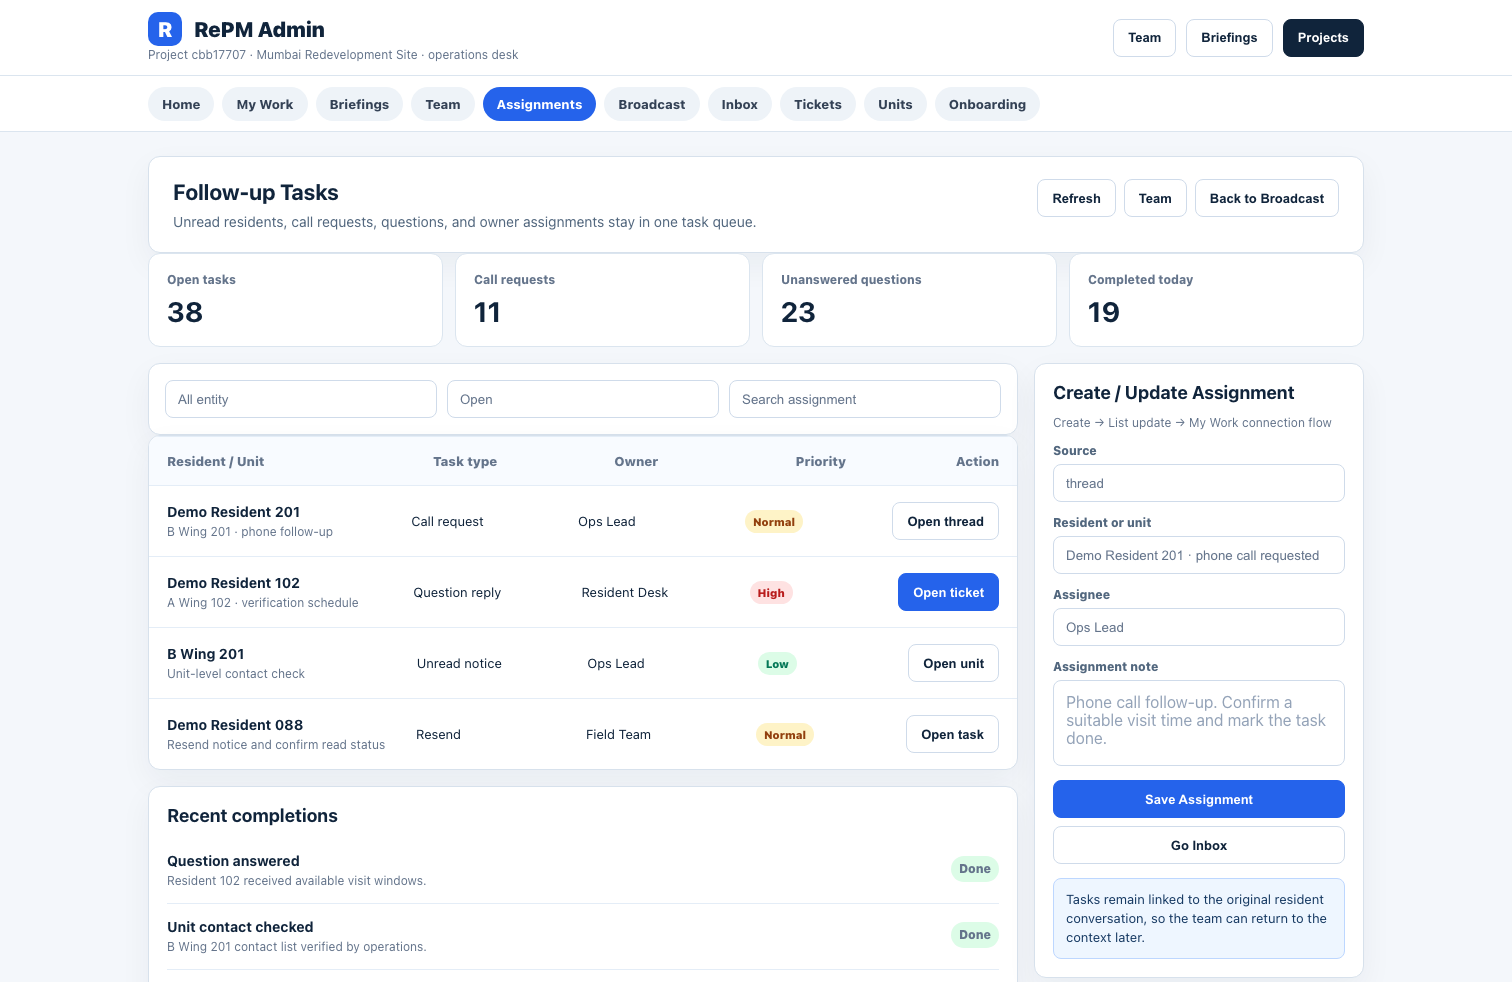Open the All entity filter dropdown
The width and height of the screenshot is (1512, 982).
[301, 399]
